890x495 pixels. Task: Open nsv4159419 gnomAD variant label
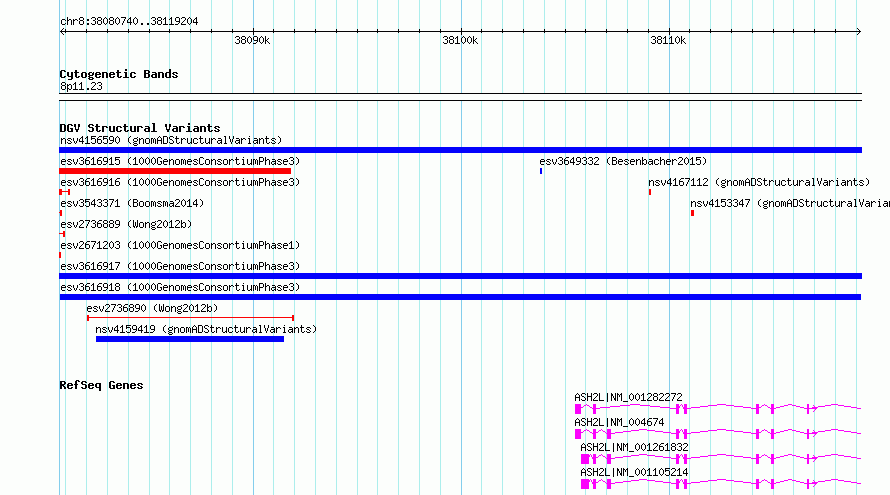point(206,329)
